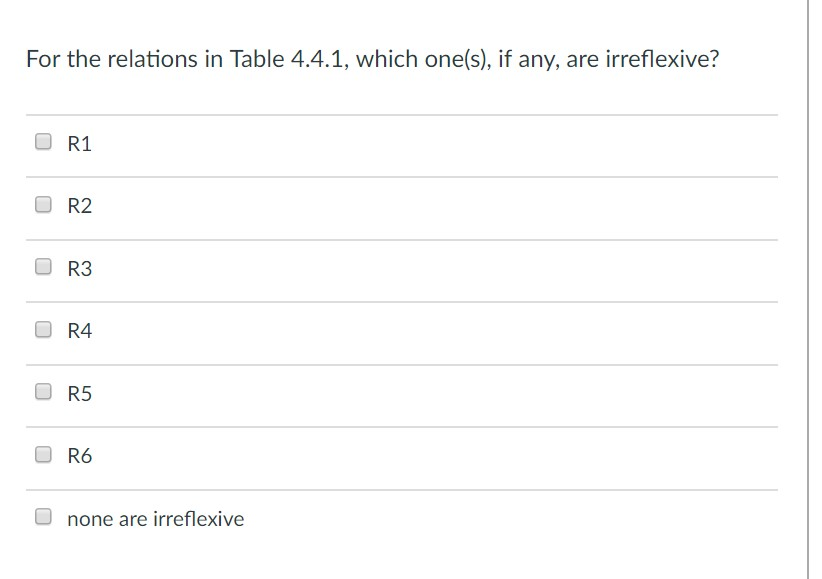Screen dimensions: 822x579
Task: Select the R6 answer label text
Action: tap(78, 455)
